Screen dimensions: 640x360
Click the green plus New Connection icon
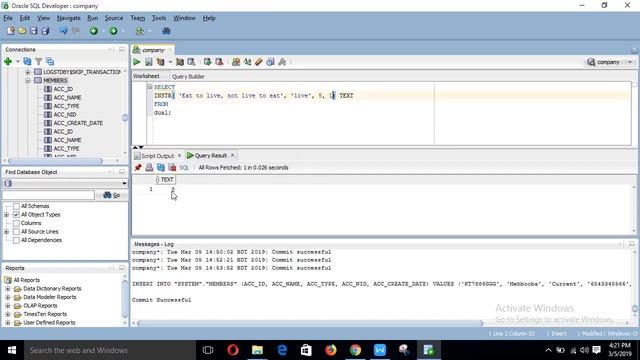[8, 62]
